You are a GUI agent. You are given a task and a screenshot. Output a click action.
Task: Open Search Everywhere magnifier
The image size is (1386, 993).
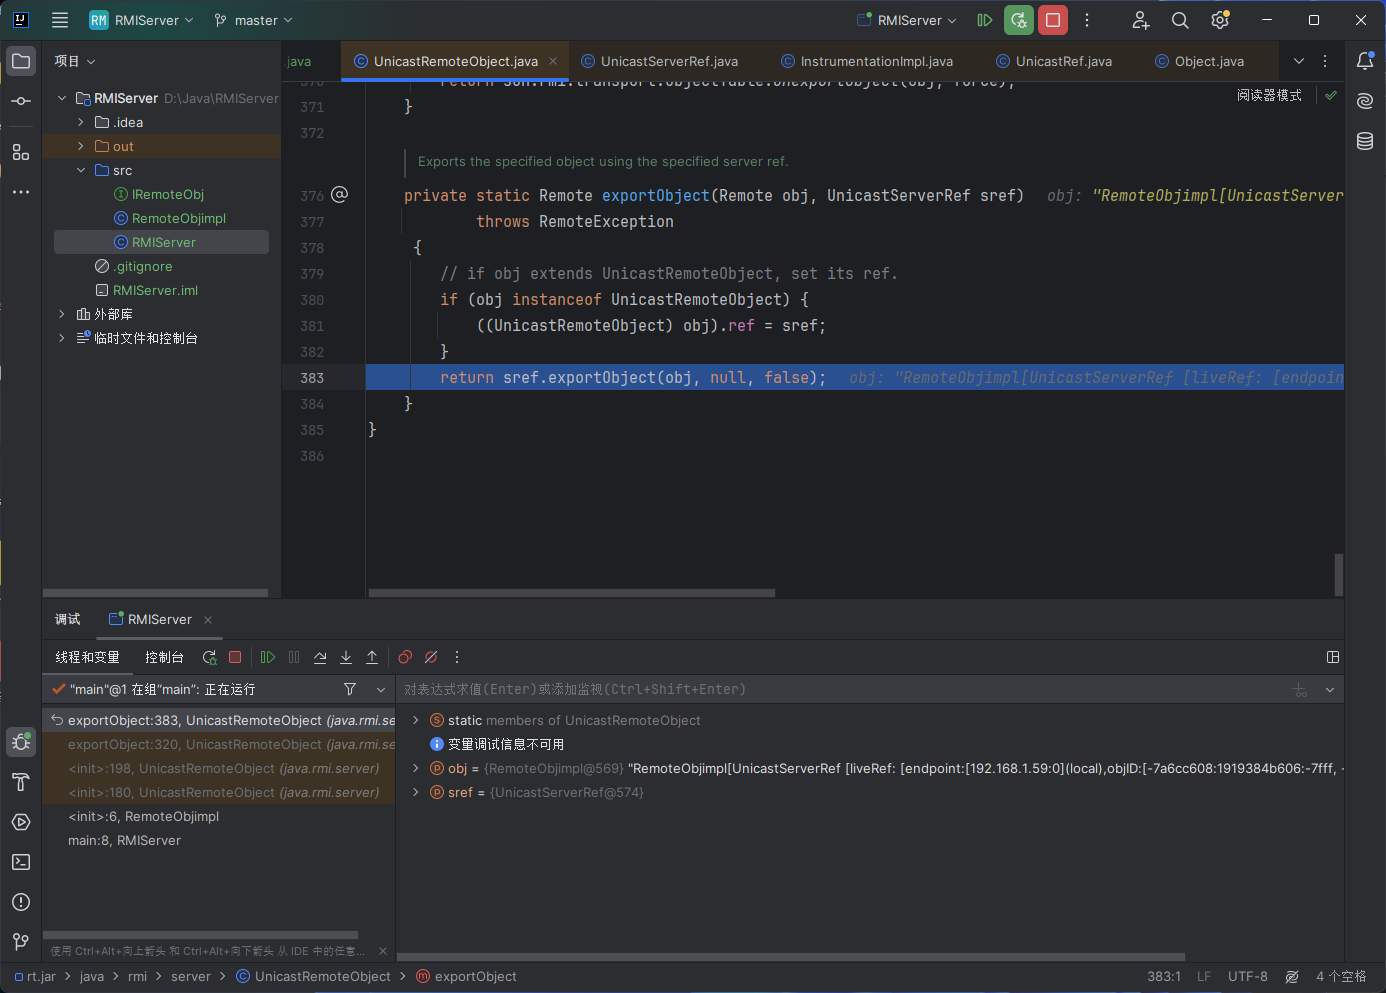point(1180,20)
